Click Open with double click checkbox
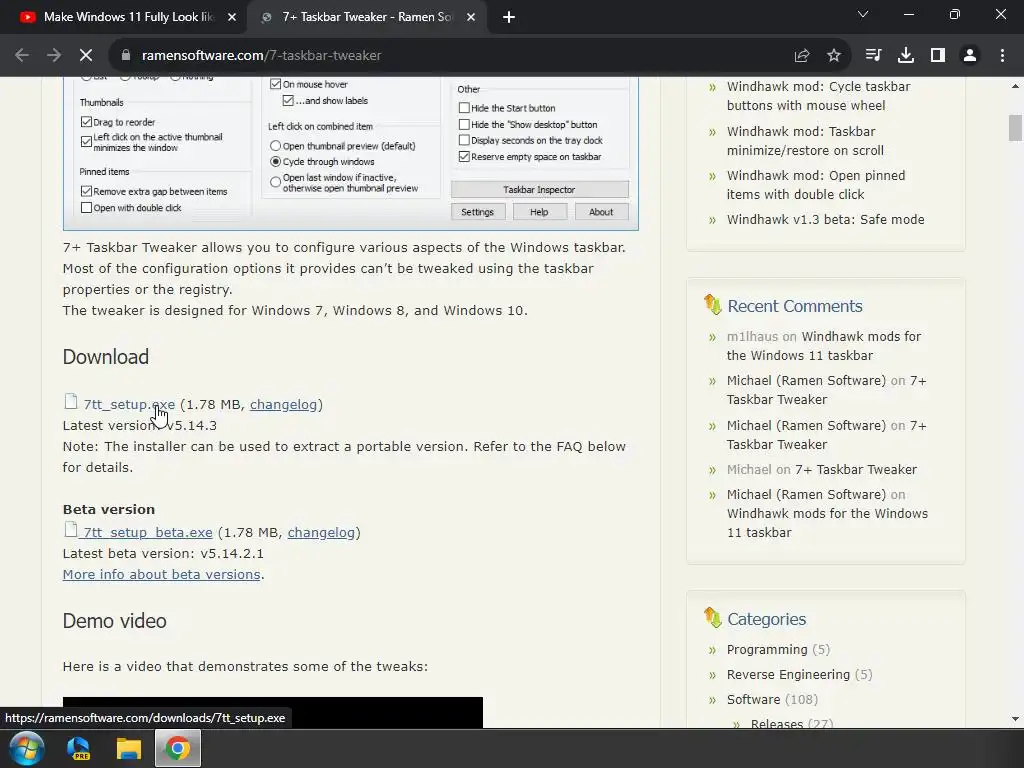 pos(86,208)
